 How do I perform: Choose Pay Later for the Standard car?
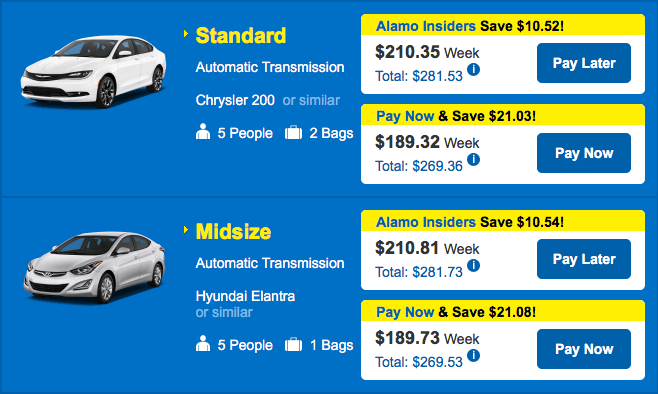584,63
